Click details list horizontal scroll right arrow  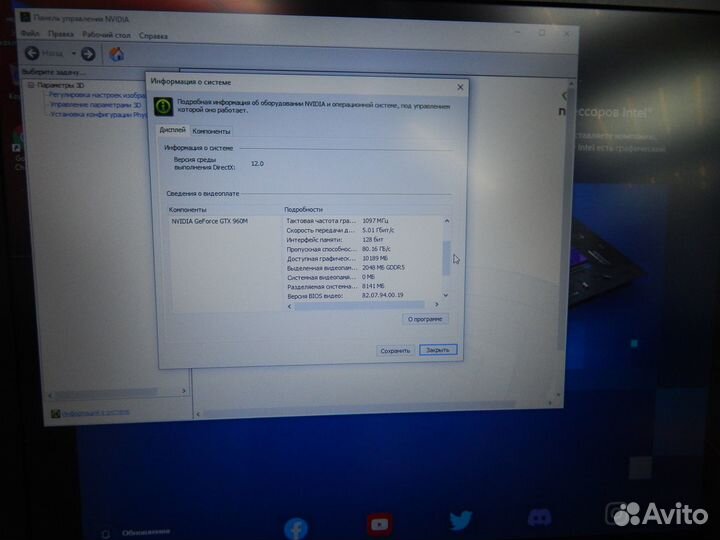click(436, 304)
